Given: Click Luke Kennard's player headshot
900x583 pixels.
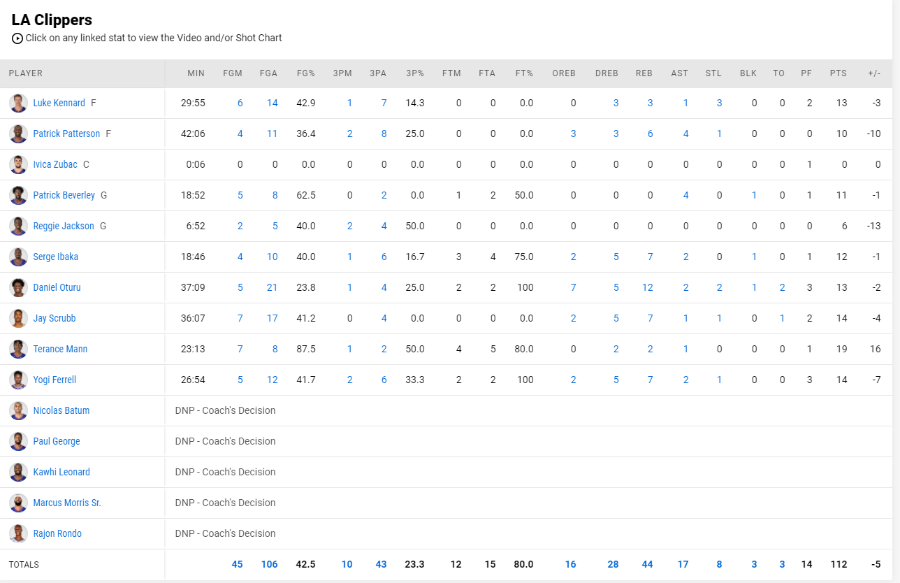Looking at the screenshot, I should [x=18, y=103].
